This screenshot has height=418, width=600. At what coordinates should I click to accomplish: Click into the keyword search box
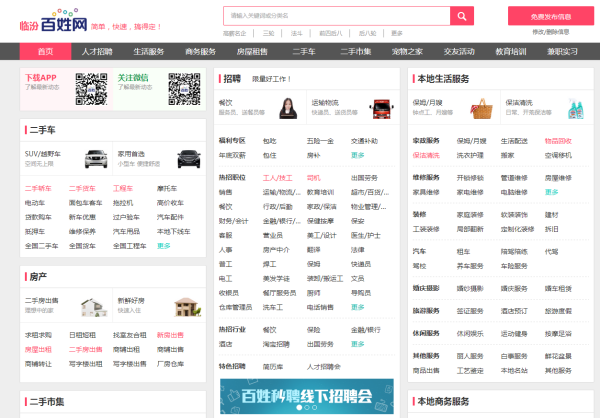(x=337, y=16)
